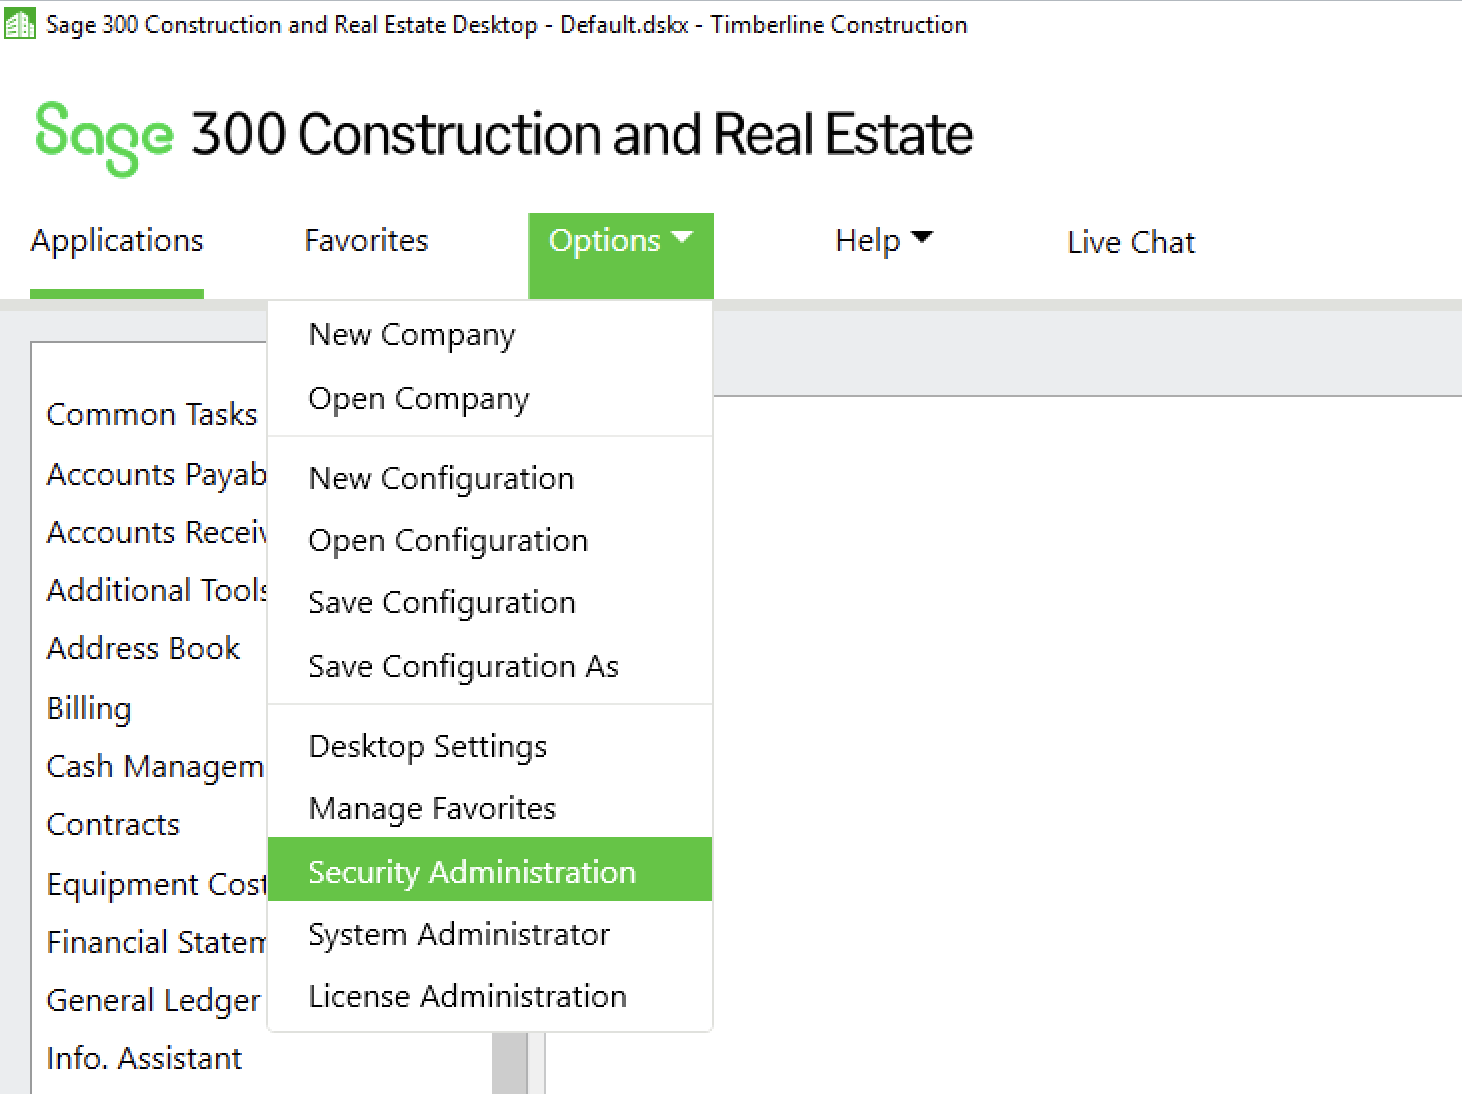
Task: Click the applications list vertical scrollbar
Action: (510, 1062)
